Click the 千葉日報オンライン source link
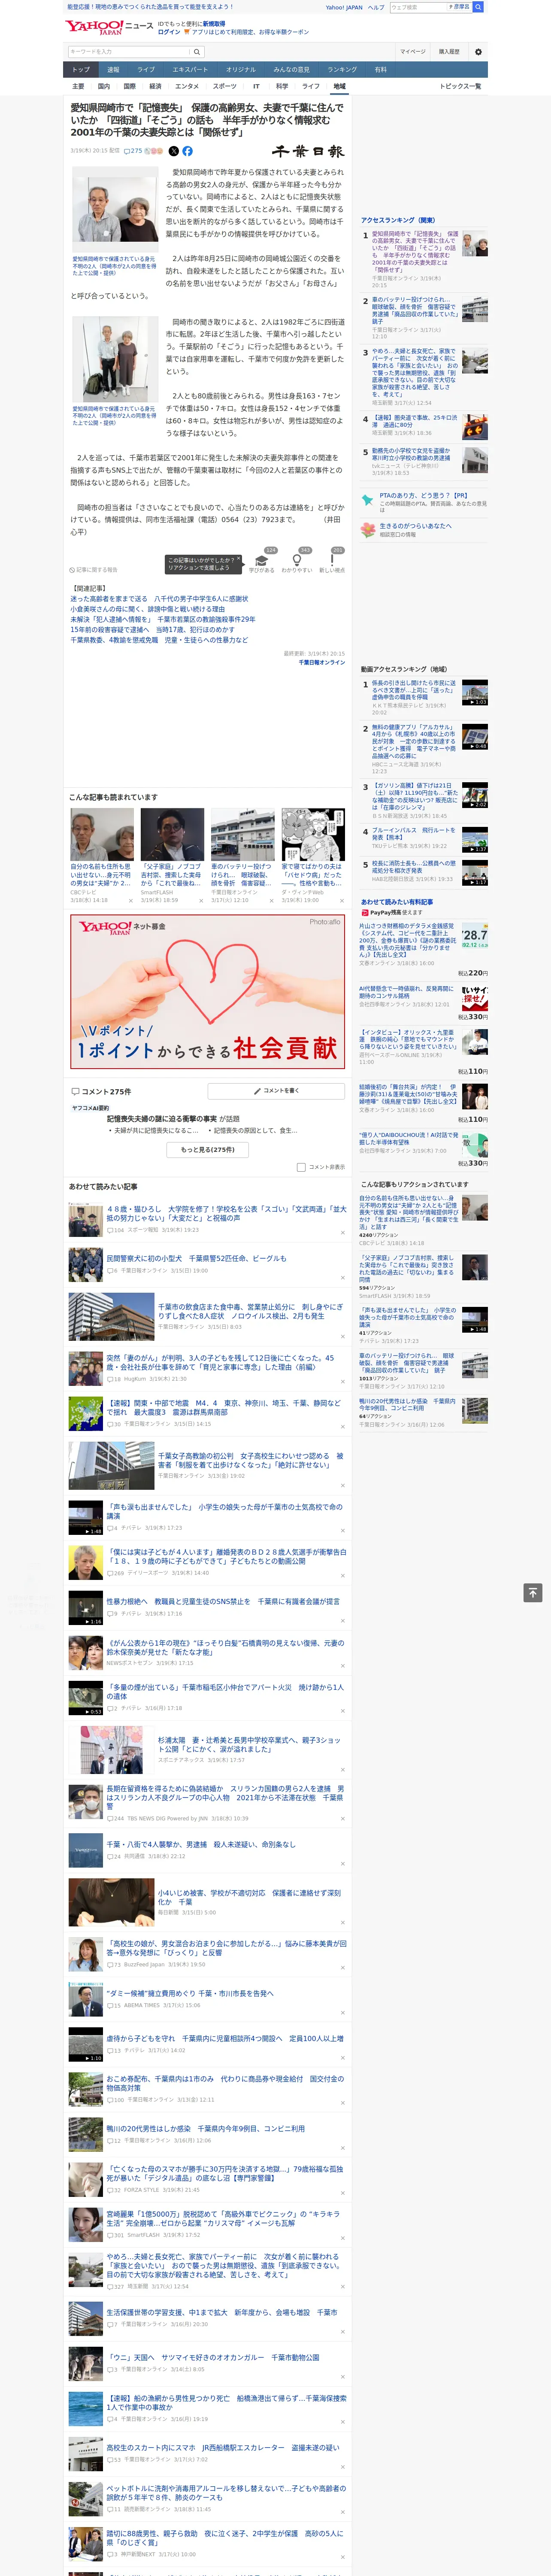 coord(322,662)
